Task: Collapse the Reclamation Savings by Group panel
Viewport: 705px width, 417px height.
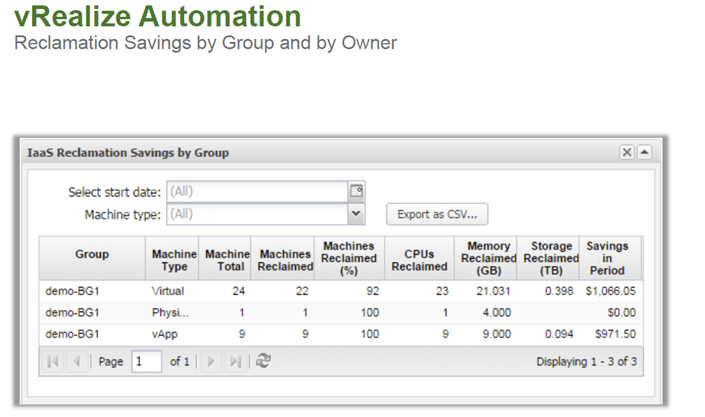Action: (x=643, y=152)
